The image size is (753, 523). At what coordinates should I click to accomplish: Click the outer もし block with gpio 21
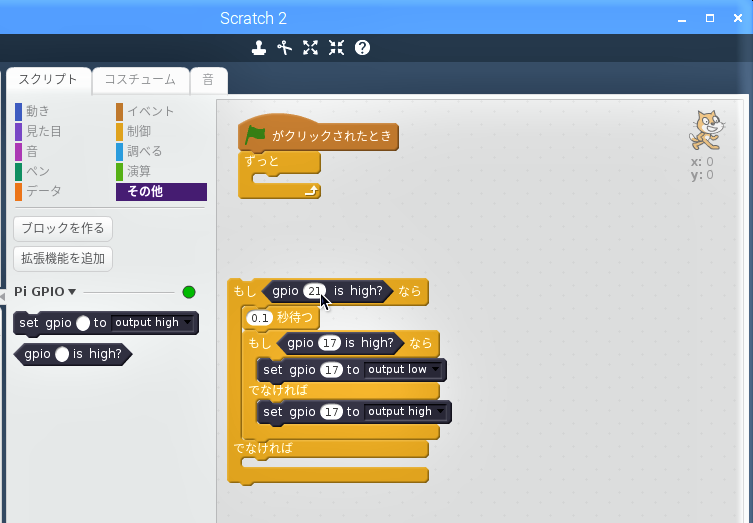click(244, 291)
